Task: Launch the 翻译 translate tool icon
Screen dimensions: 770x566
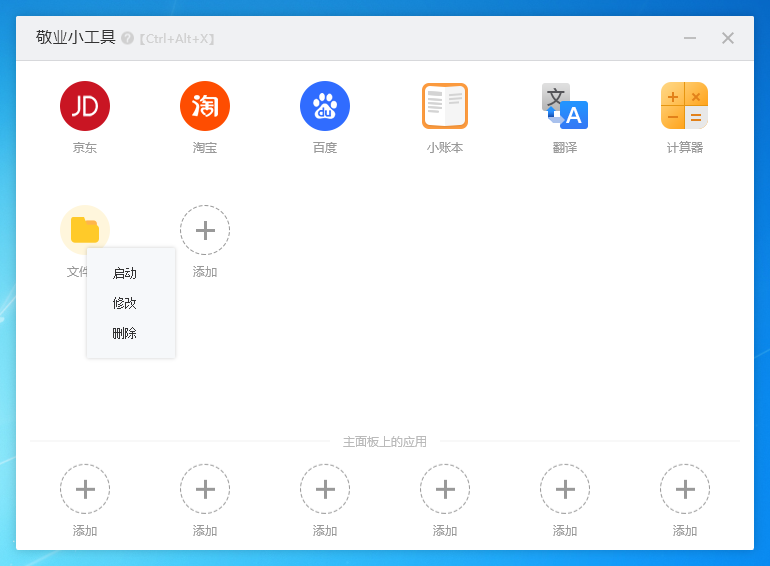Action: point(565,106)
